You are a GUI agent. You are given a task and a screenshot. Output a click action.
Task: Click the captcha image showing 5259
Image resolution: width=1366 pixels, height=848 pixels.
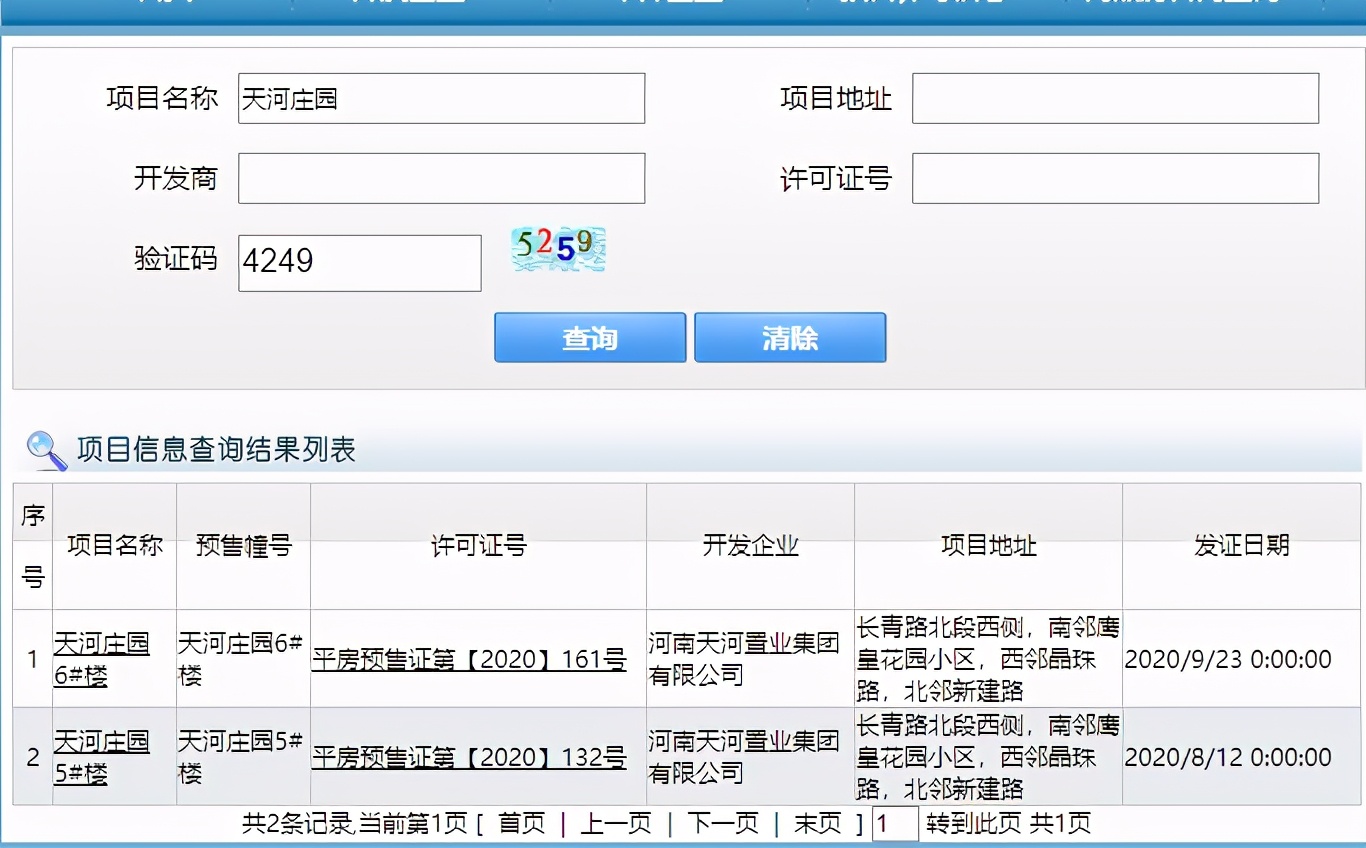click(x=557, y=249)
